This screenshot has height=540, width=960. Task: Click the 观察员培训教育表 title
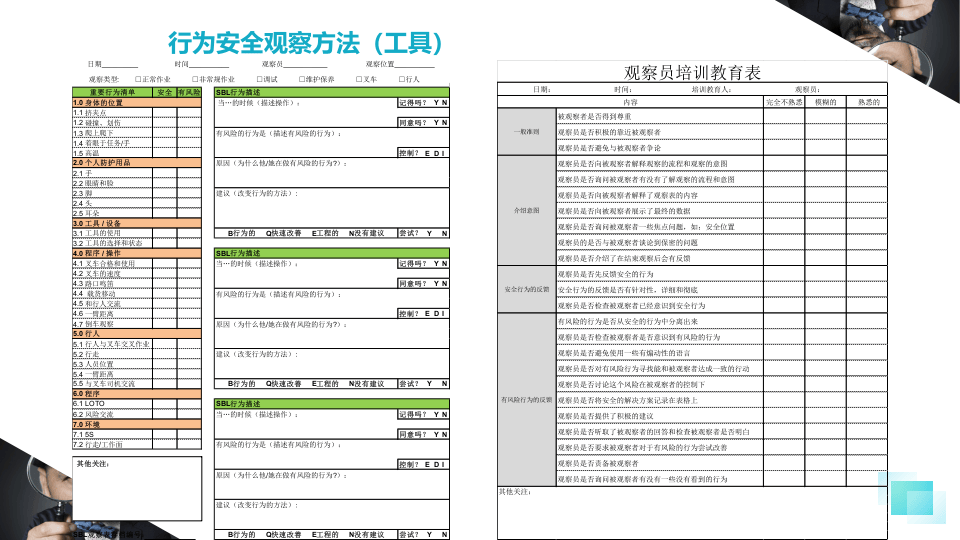(692, 73)
